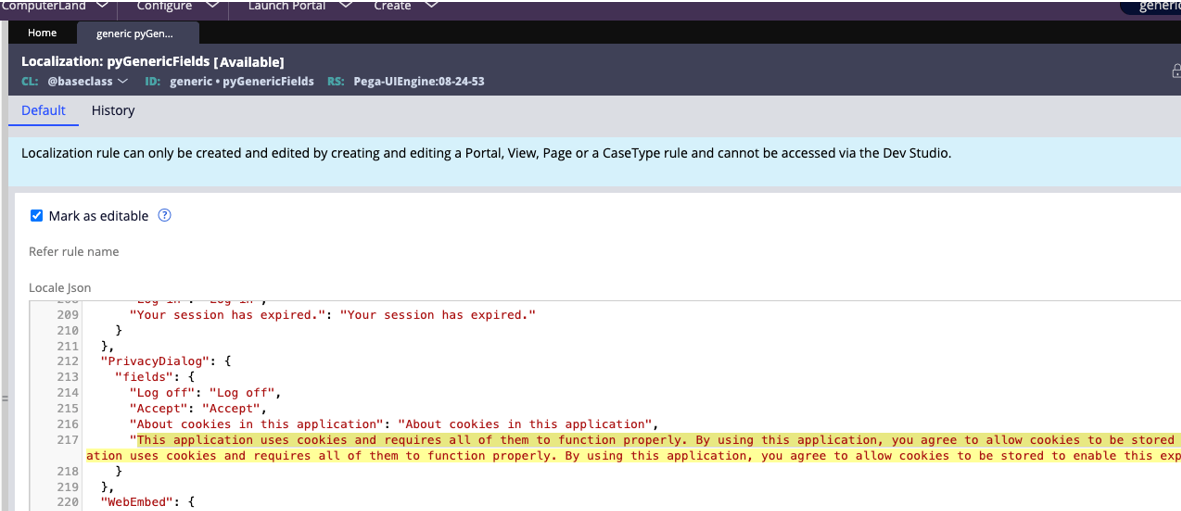Image resolution: width=1181 pixels, height=511 pixels.
Task: Expand the @baseclass class chevron
Action: pyautogui.click(x=123, y=81)
